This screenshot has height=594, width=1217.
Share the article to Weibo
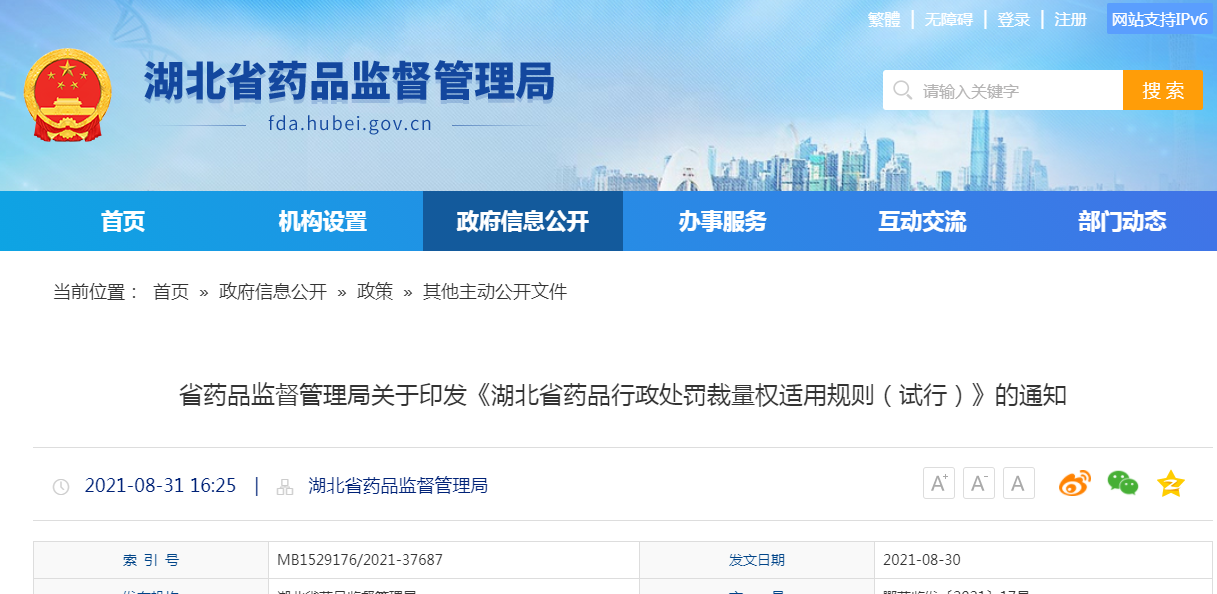coord(1074,483)
